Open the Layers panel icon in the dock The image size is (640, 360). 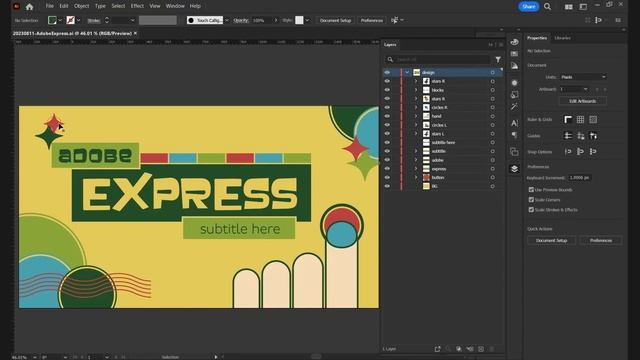(514, 169)
